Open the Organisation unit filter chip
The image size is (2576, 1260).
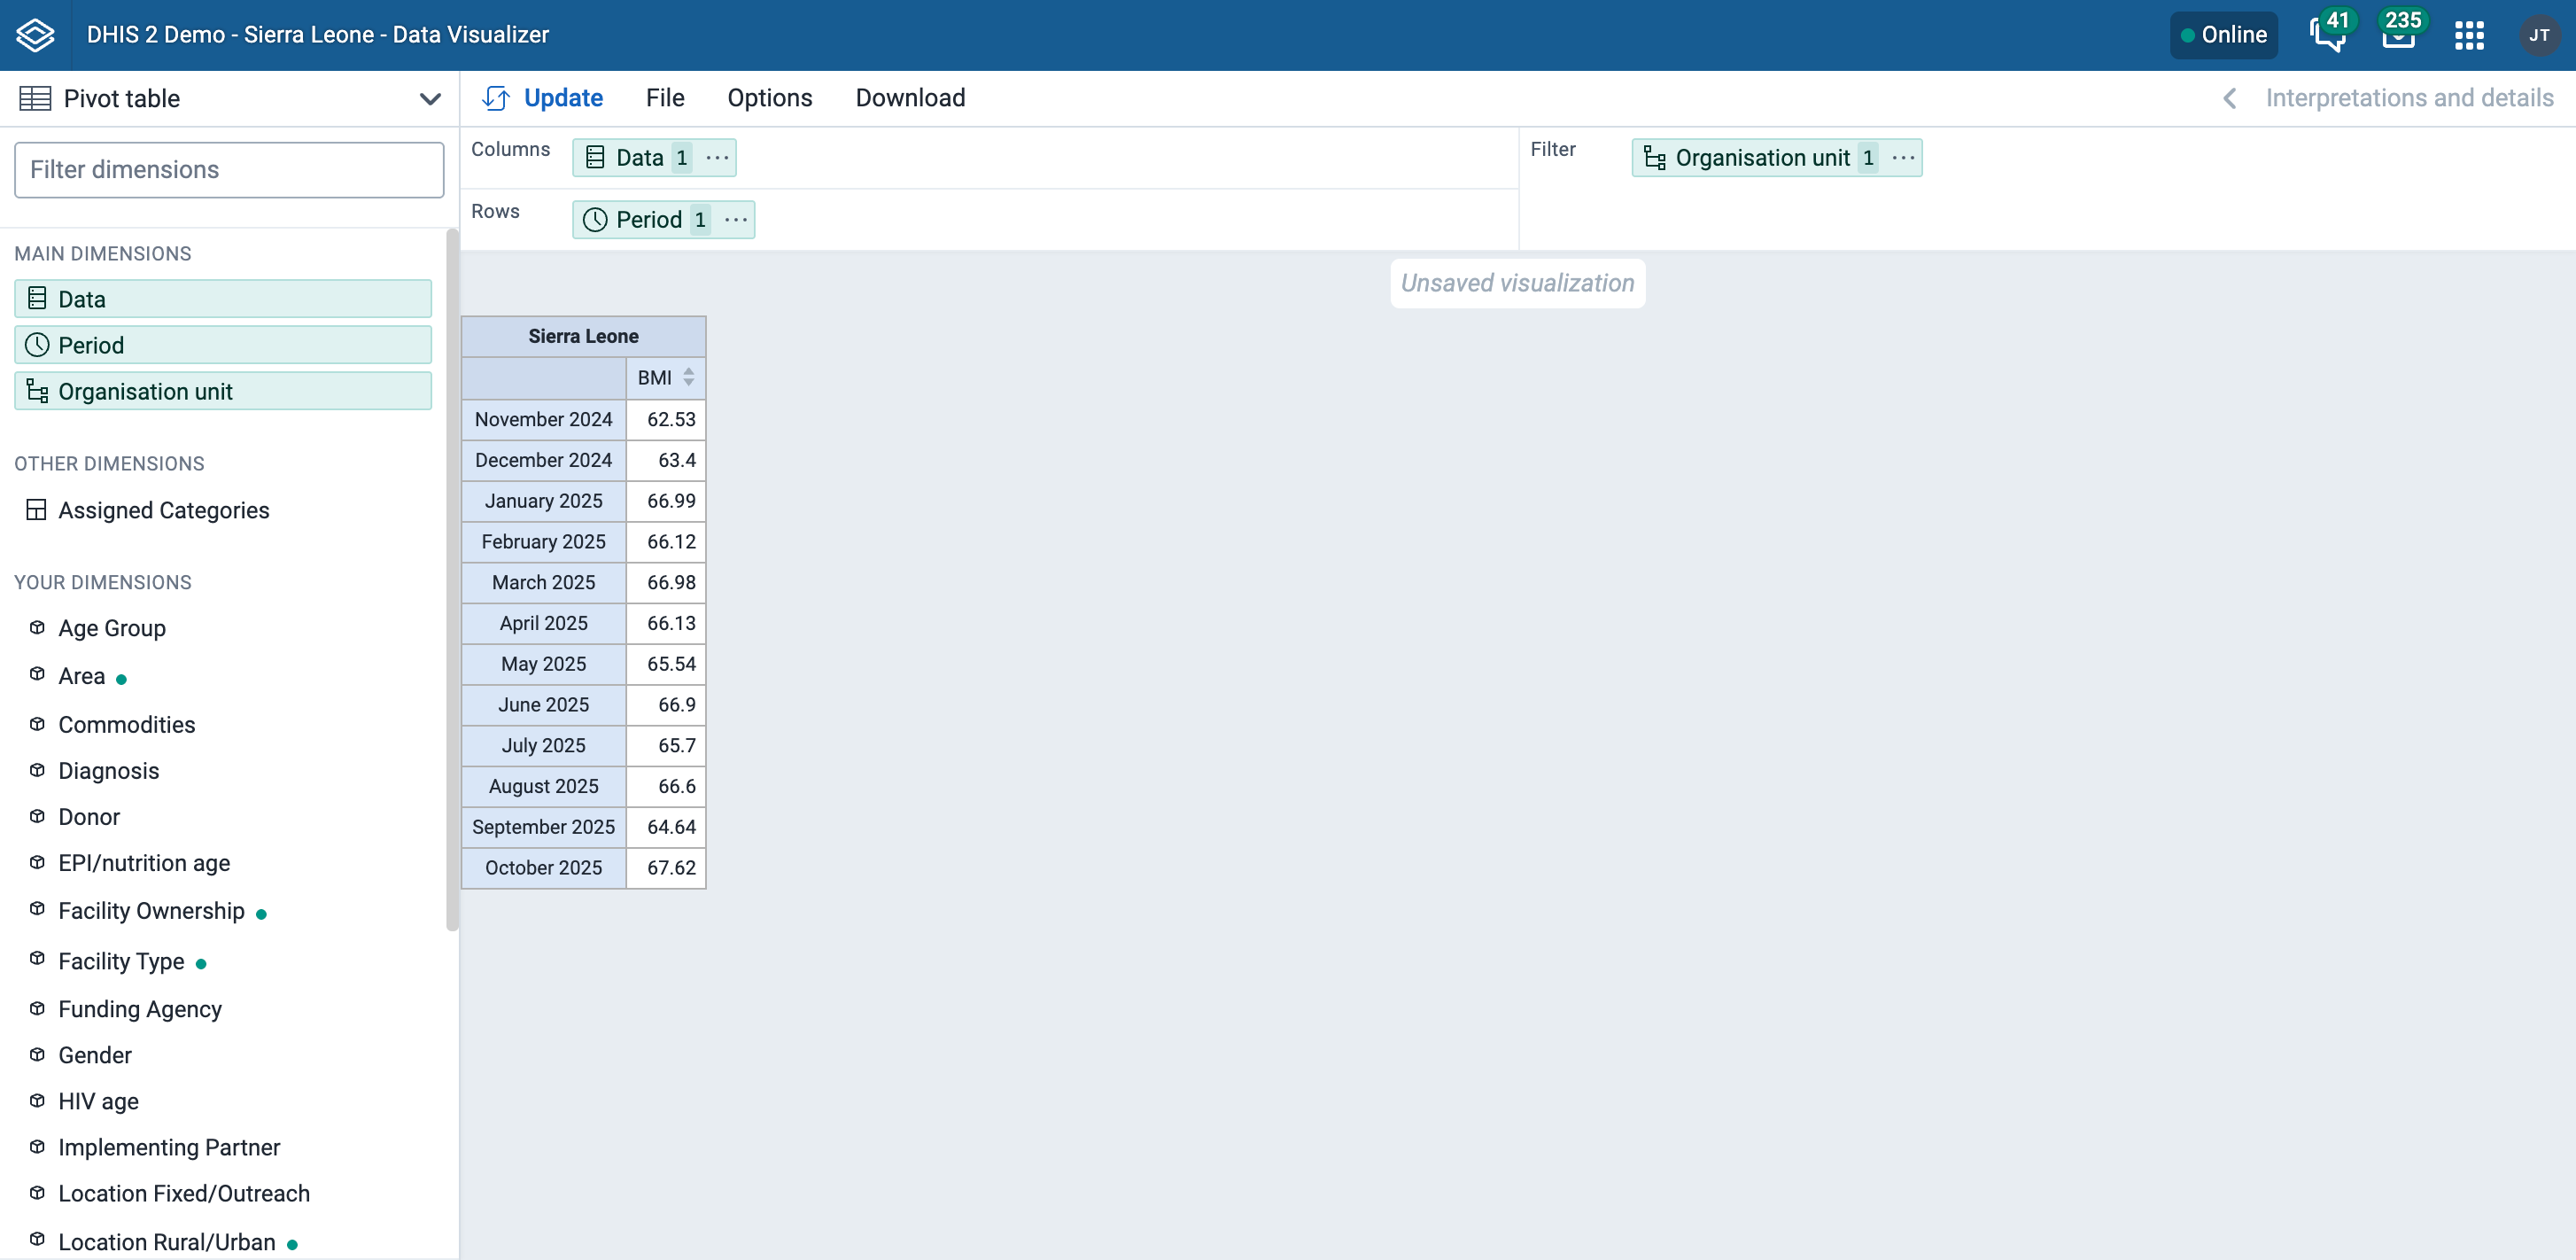pos(1761,158)
